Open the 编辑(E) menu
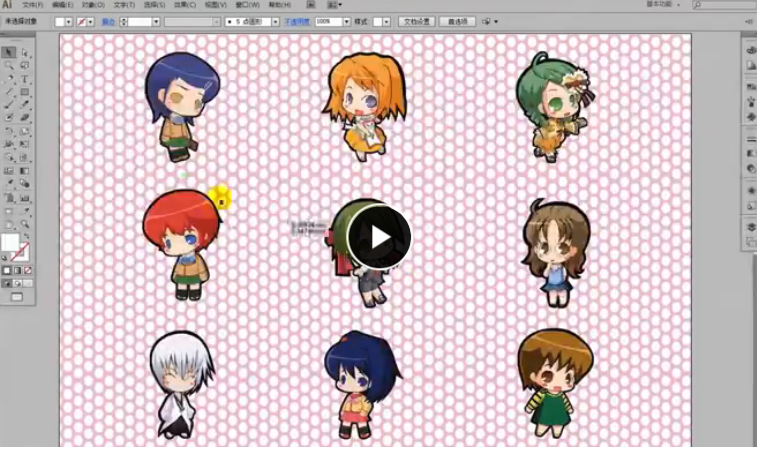757x470 pixels. (63, 5)
